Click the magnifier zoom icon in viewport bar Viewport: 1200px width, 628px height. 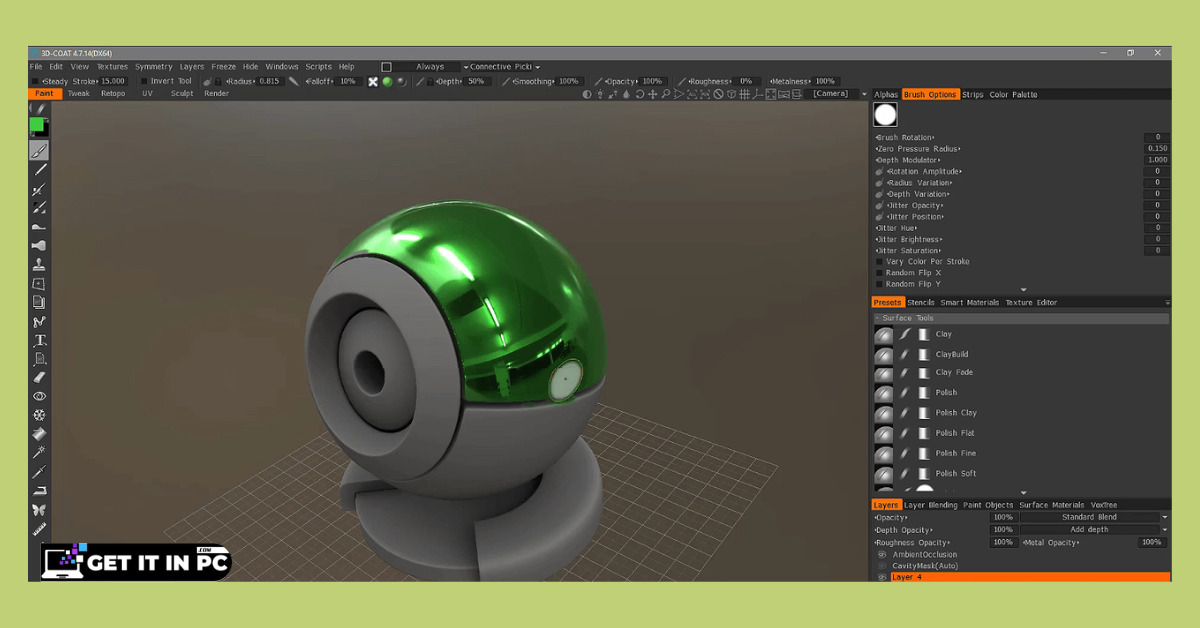(666, 94)
